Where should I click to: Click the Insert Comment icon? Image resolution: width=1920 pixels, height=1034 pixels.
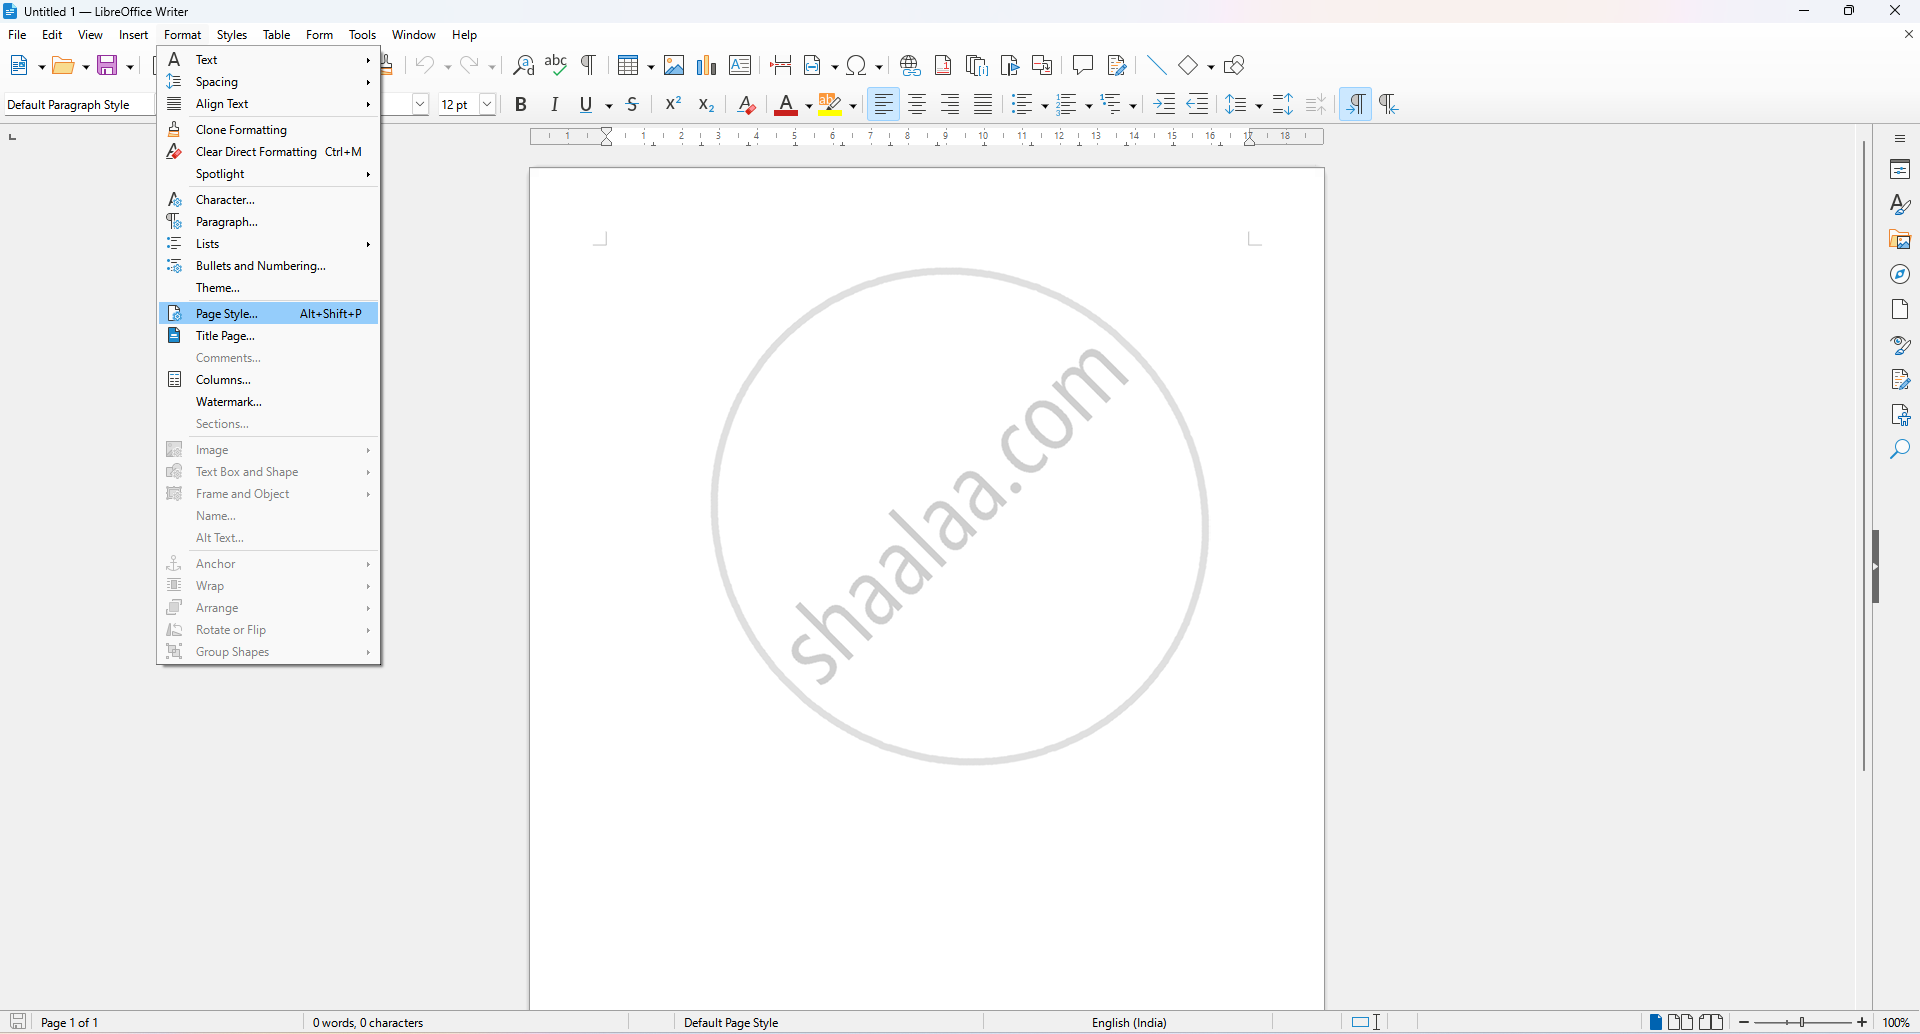point(1082,66)
